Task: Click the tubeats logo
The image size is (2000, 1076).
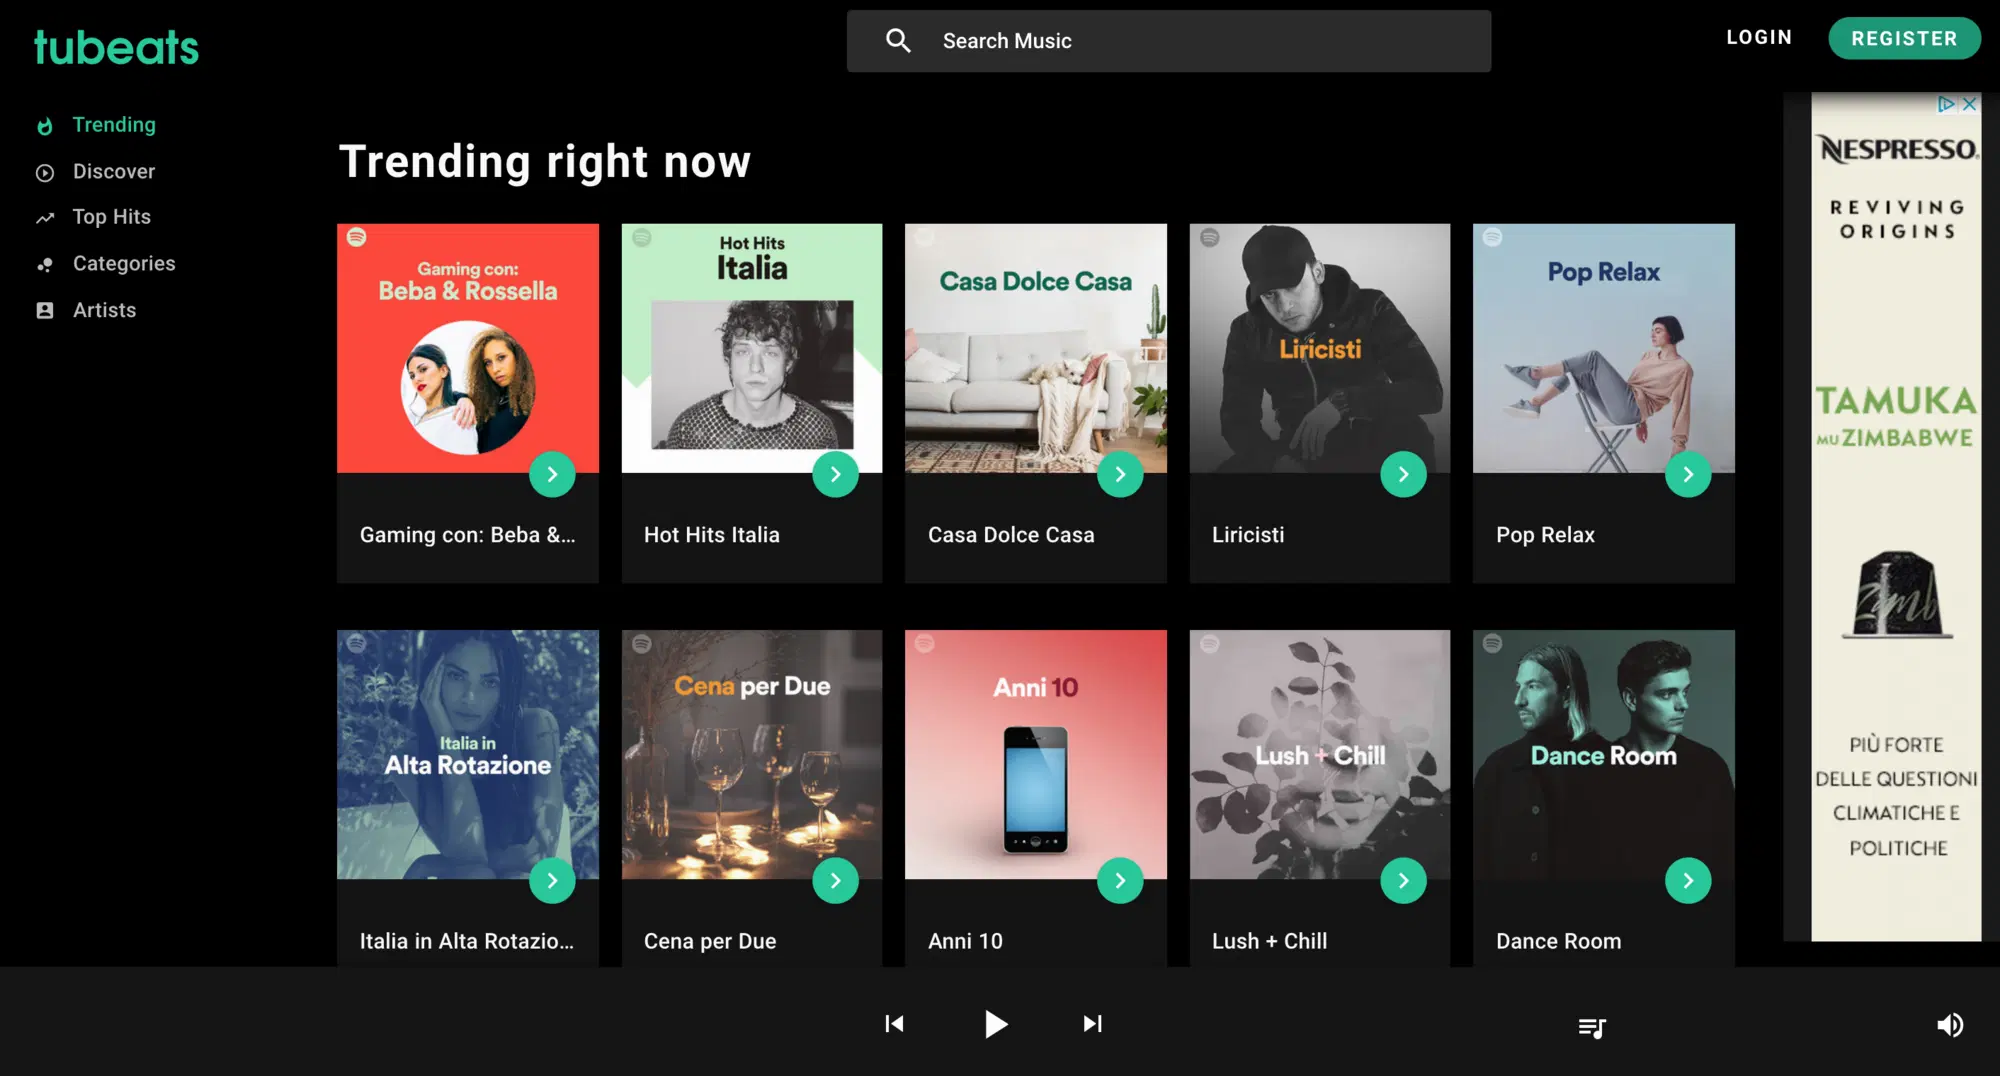Action: point(116,48)
